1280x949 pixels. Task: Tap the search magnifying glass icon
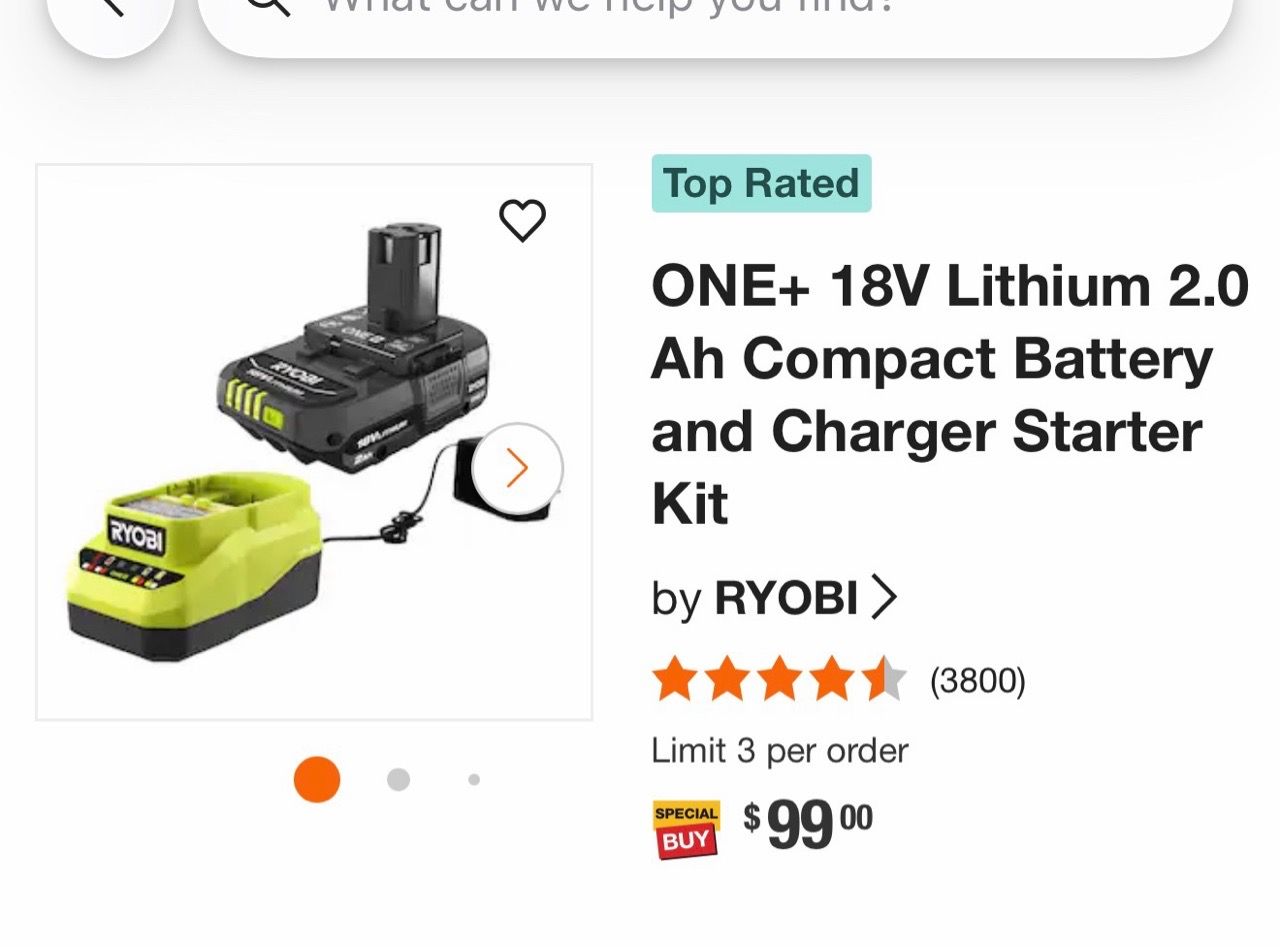pyautogui.click(x=268, y=5)
